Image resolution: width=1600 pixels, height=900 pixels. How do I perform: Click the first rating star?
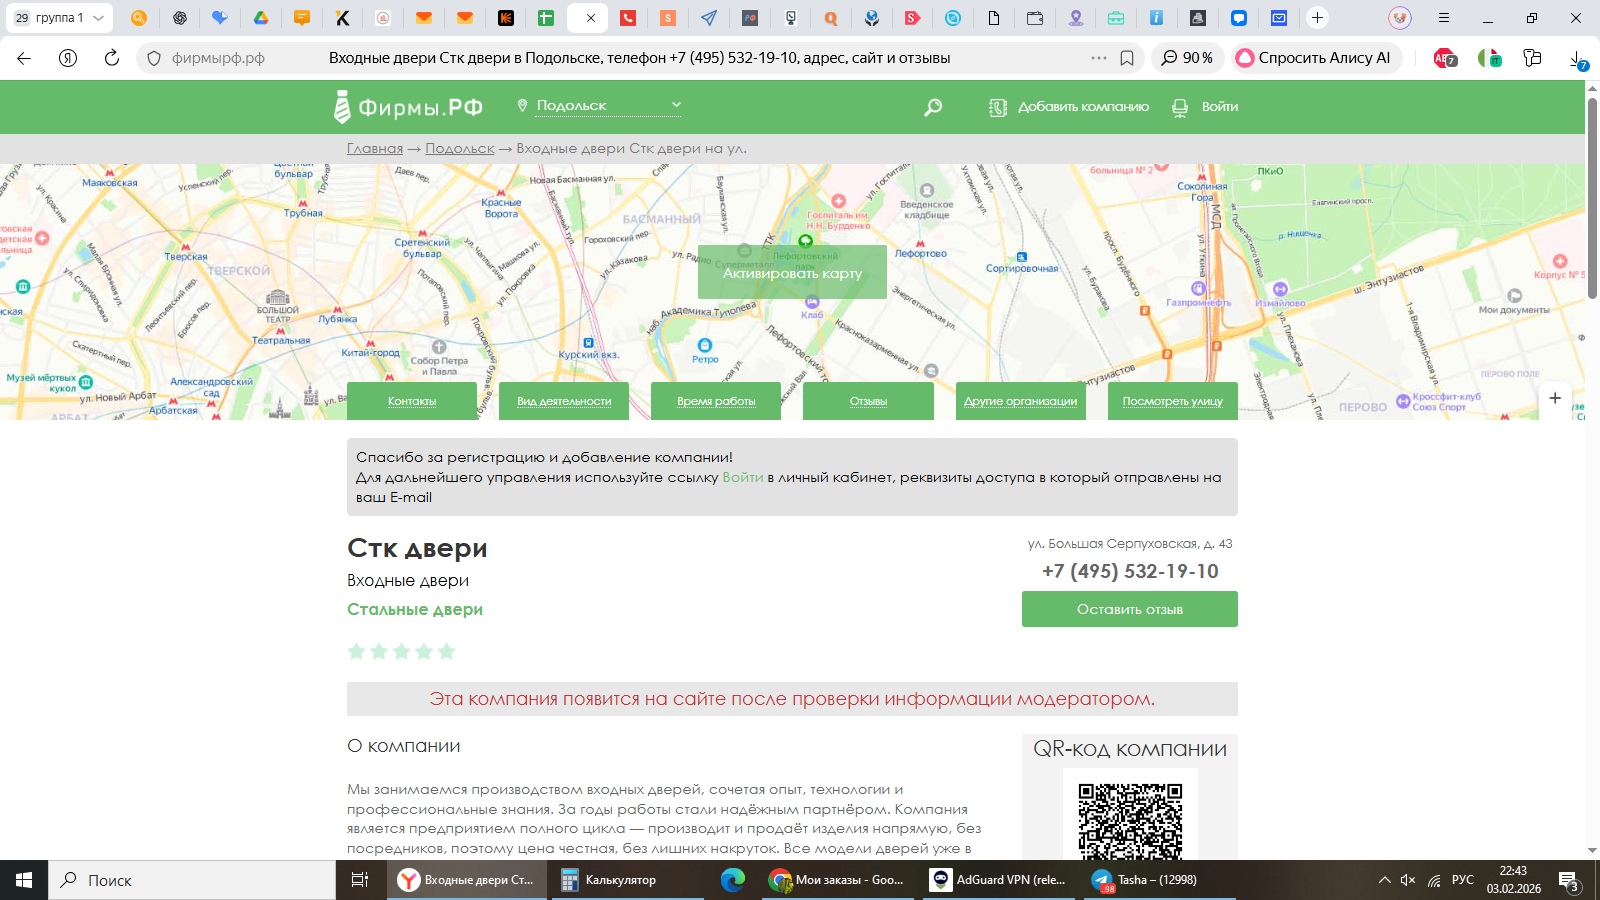(x=356, y=651)
